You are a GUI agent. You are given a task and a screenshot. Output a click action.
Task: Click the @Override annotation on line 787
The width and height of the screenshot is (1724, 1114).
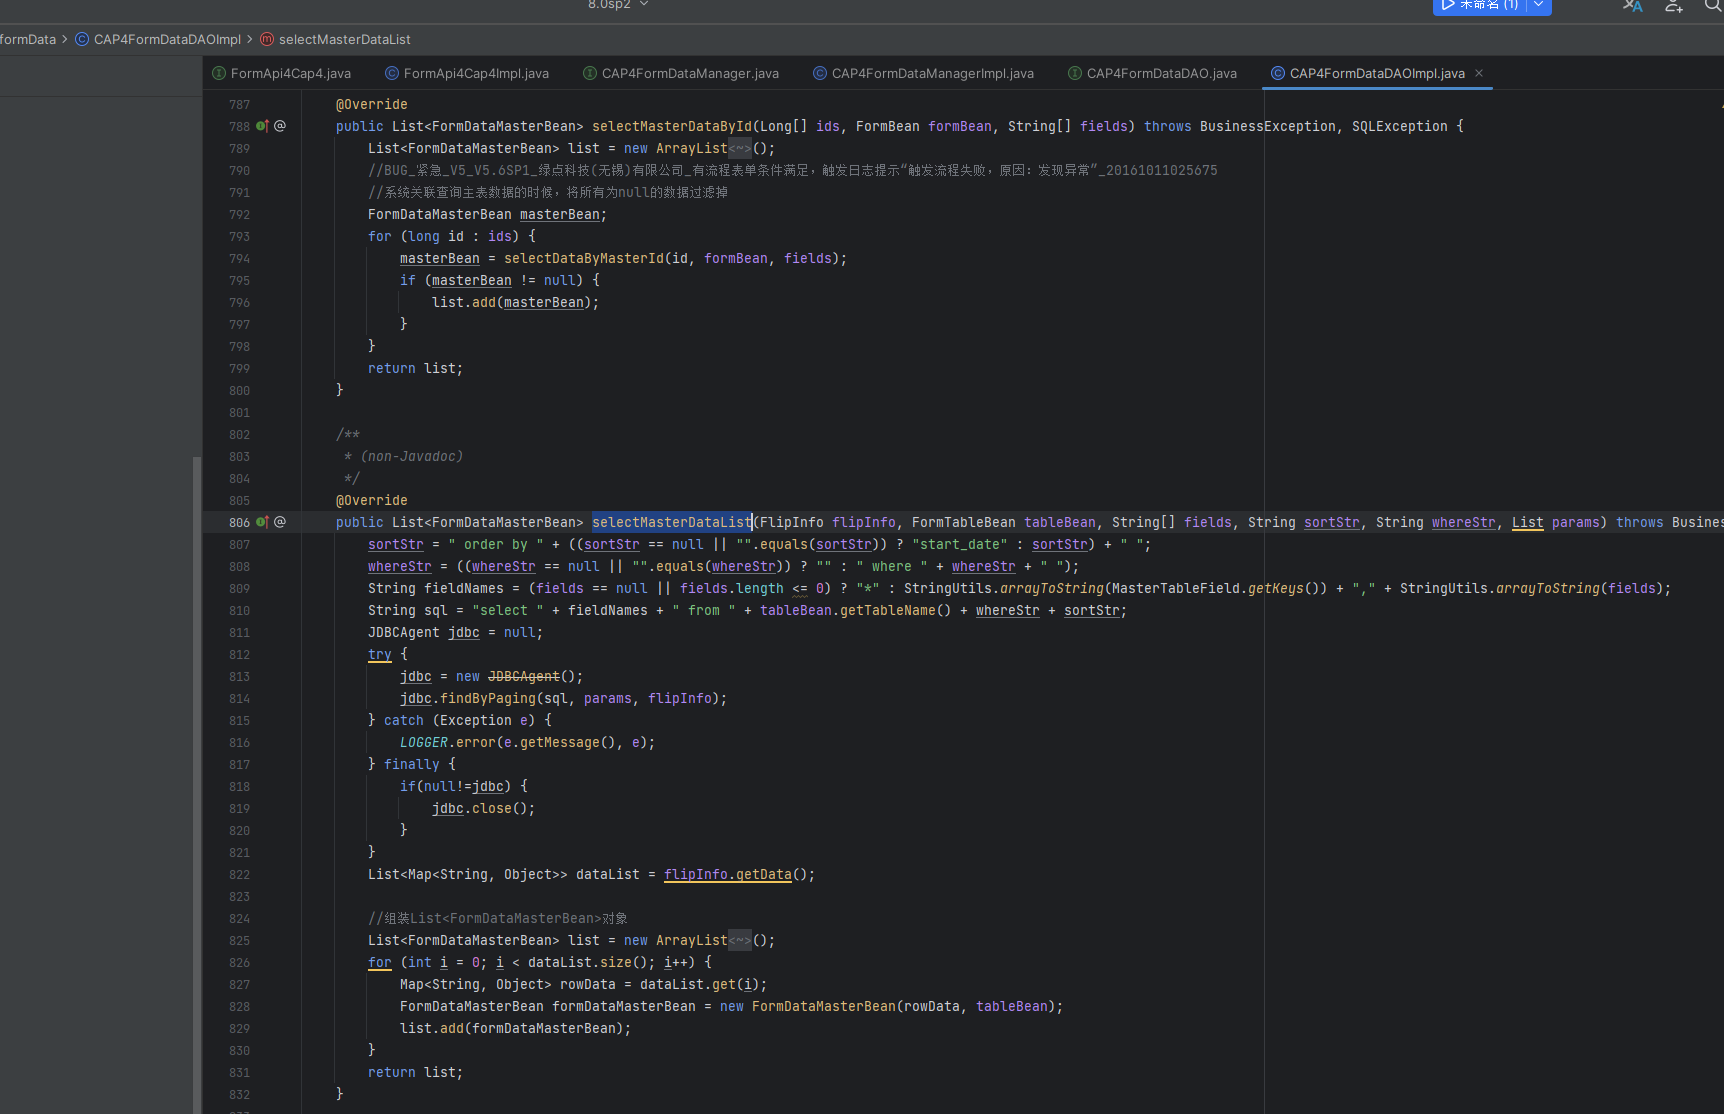[x=372, y=104]
